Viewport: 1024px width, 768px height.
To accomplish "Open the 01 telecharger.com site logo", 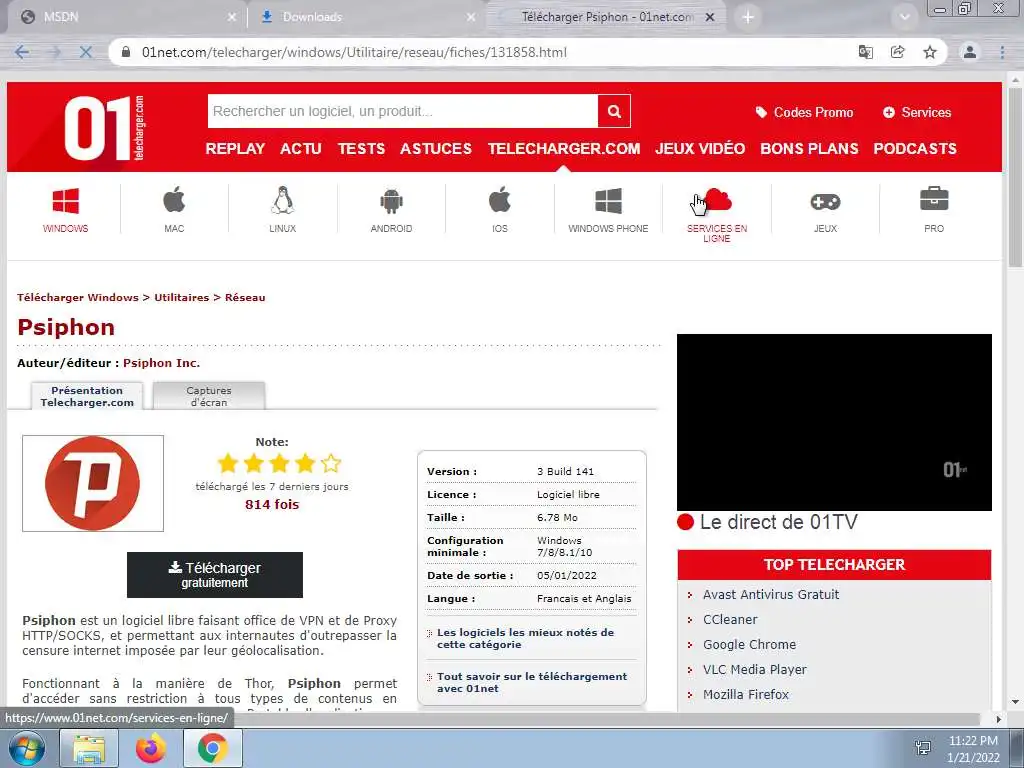I will 104,128.
